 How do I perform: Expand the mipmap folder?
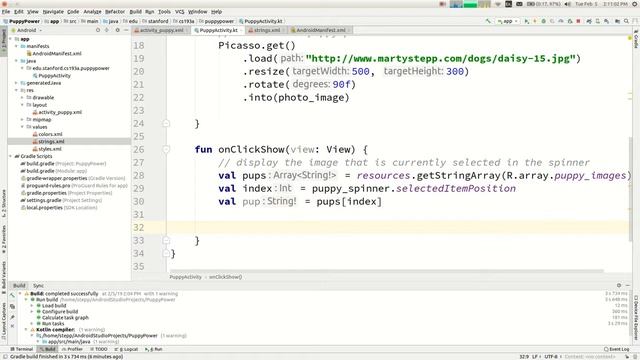point(22,120)
